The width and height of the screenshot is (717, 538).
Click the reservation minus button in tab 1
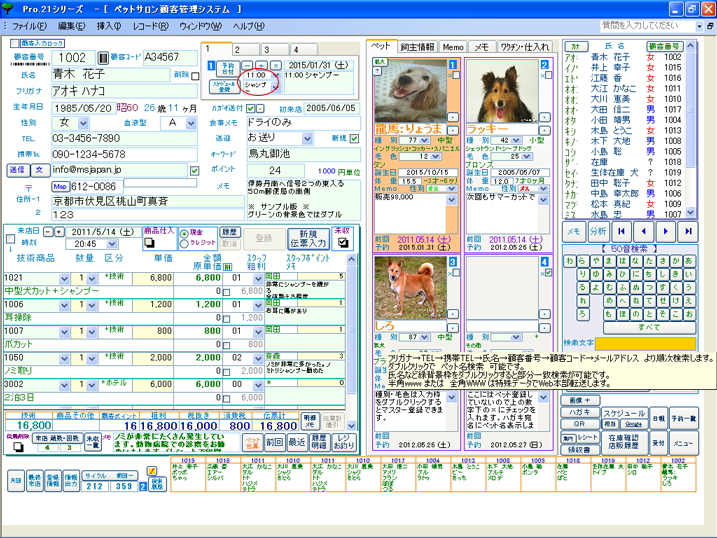247,65
